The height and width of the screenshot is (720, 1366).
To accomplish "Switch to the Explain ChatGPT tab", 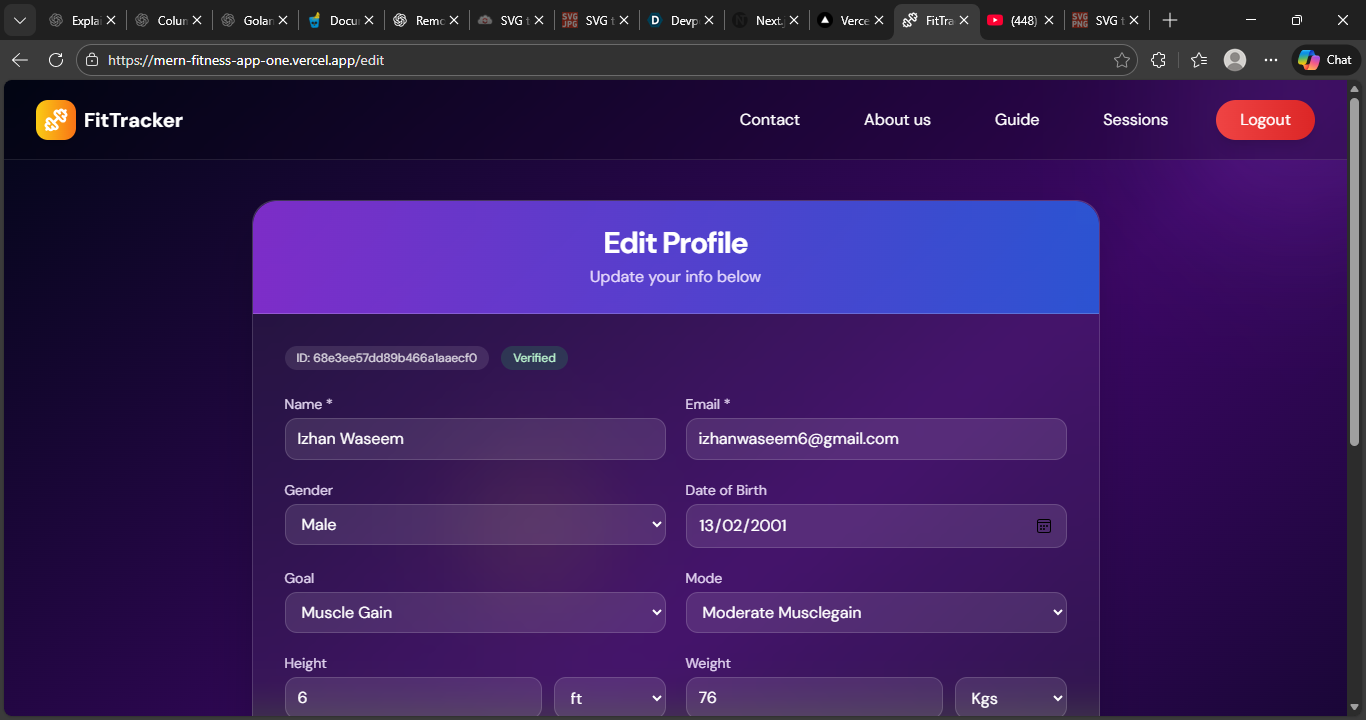I will pos(82,20).
